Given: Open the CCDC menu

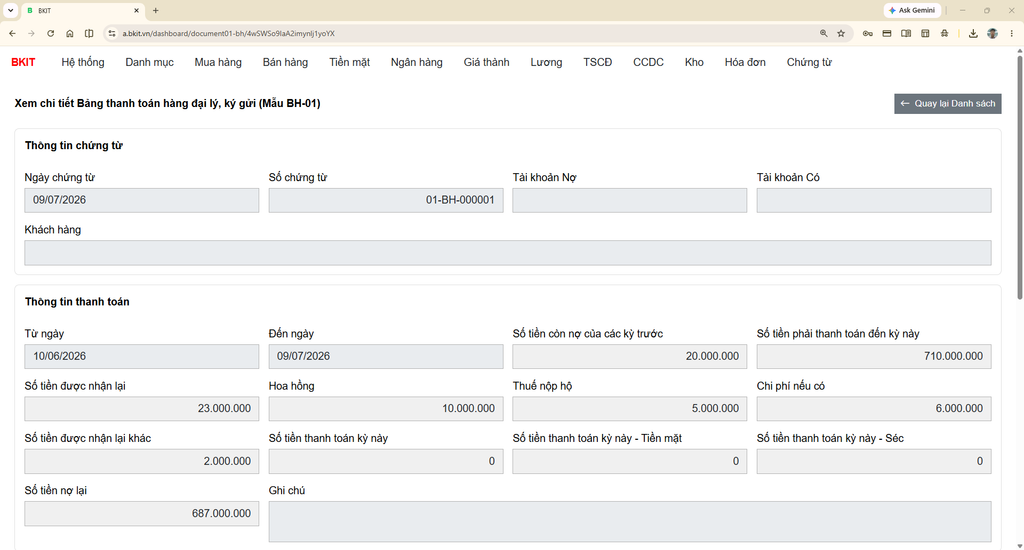Looking at the screenshot, I should (x=648, y=62).
